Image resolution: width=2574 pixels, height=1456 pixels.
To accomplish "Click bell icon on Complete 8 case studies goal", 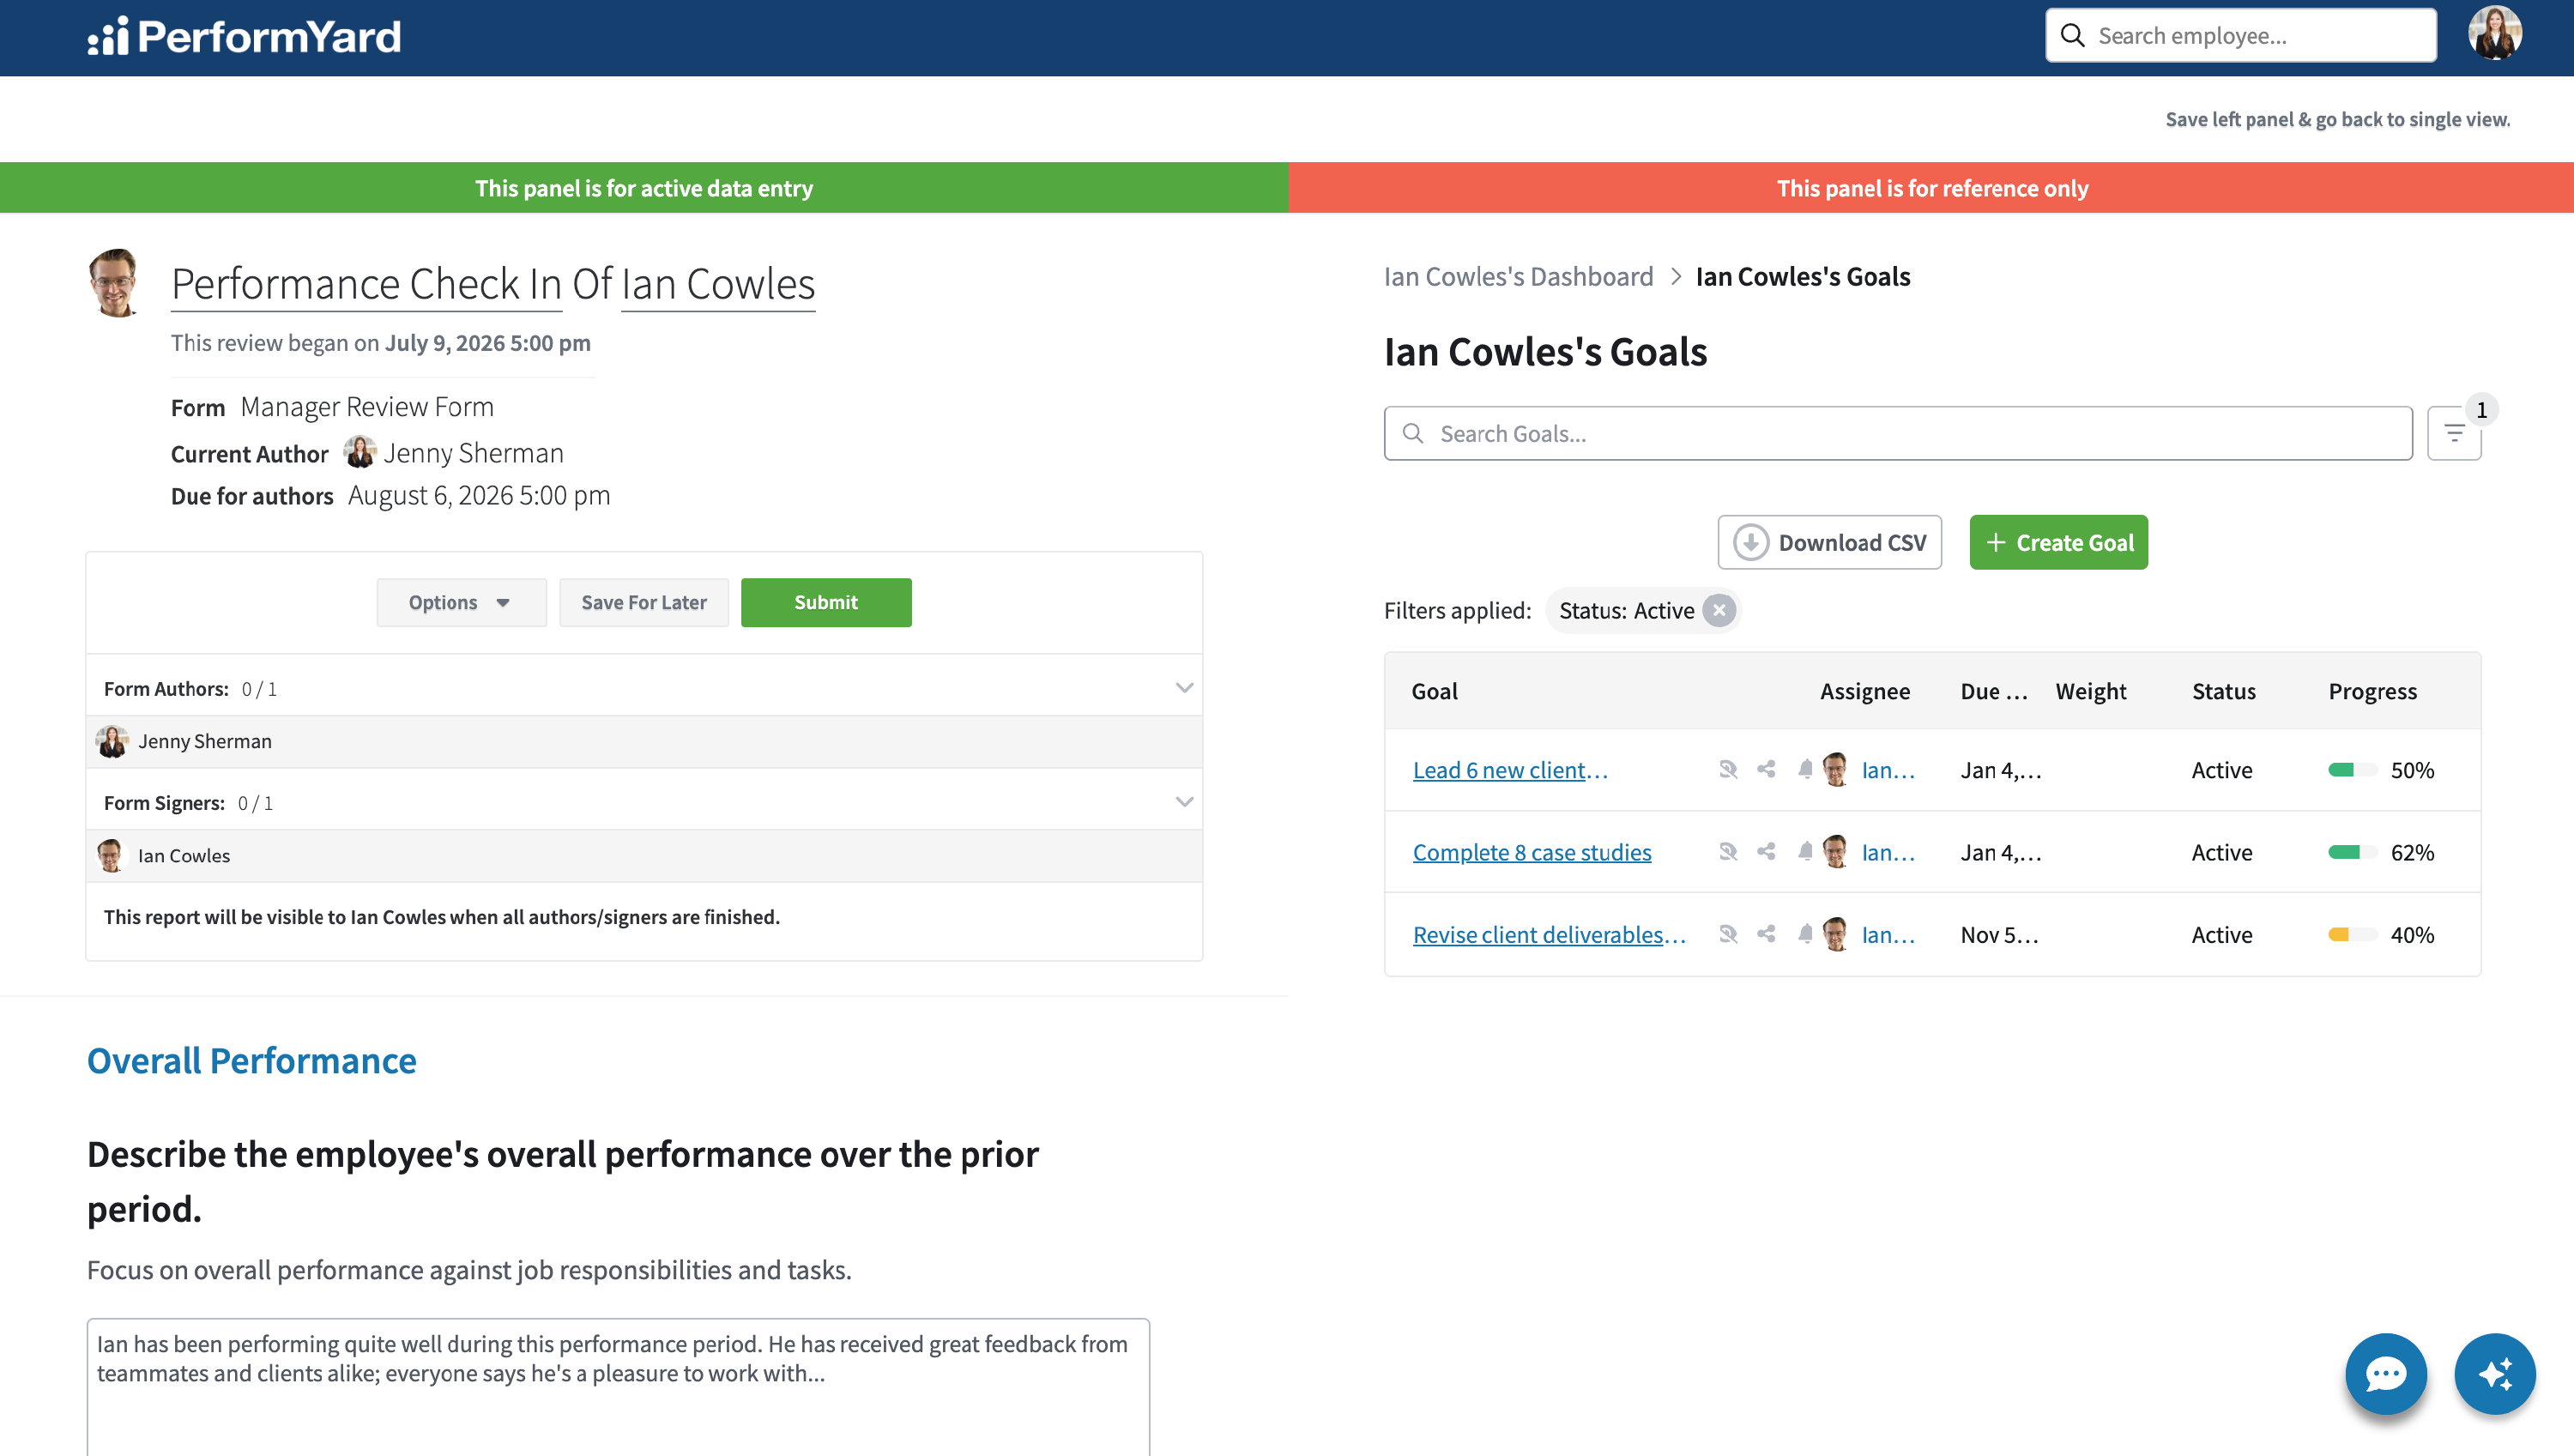I will 1804,852.
